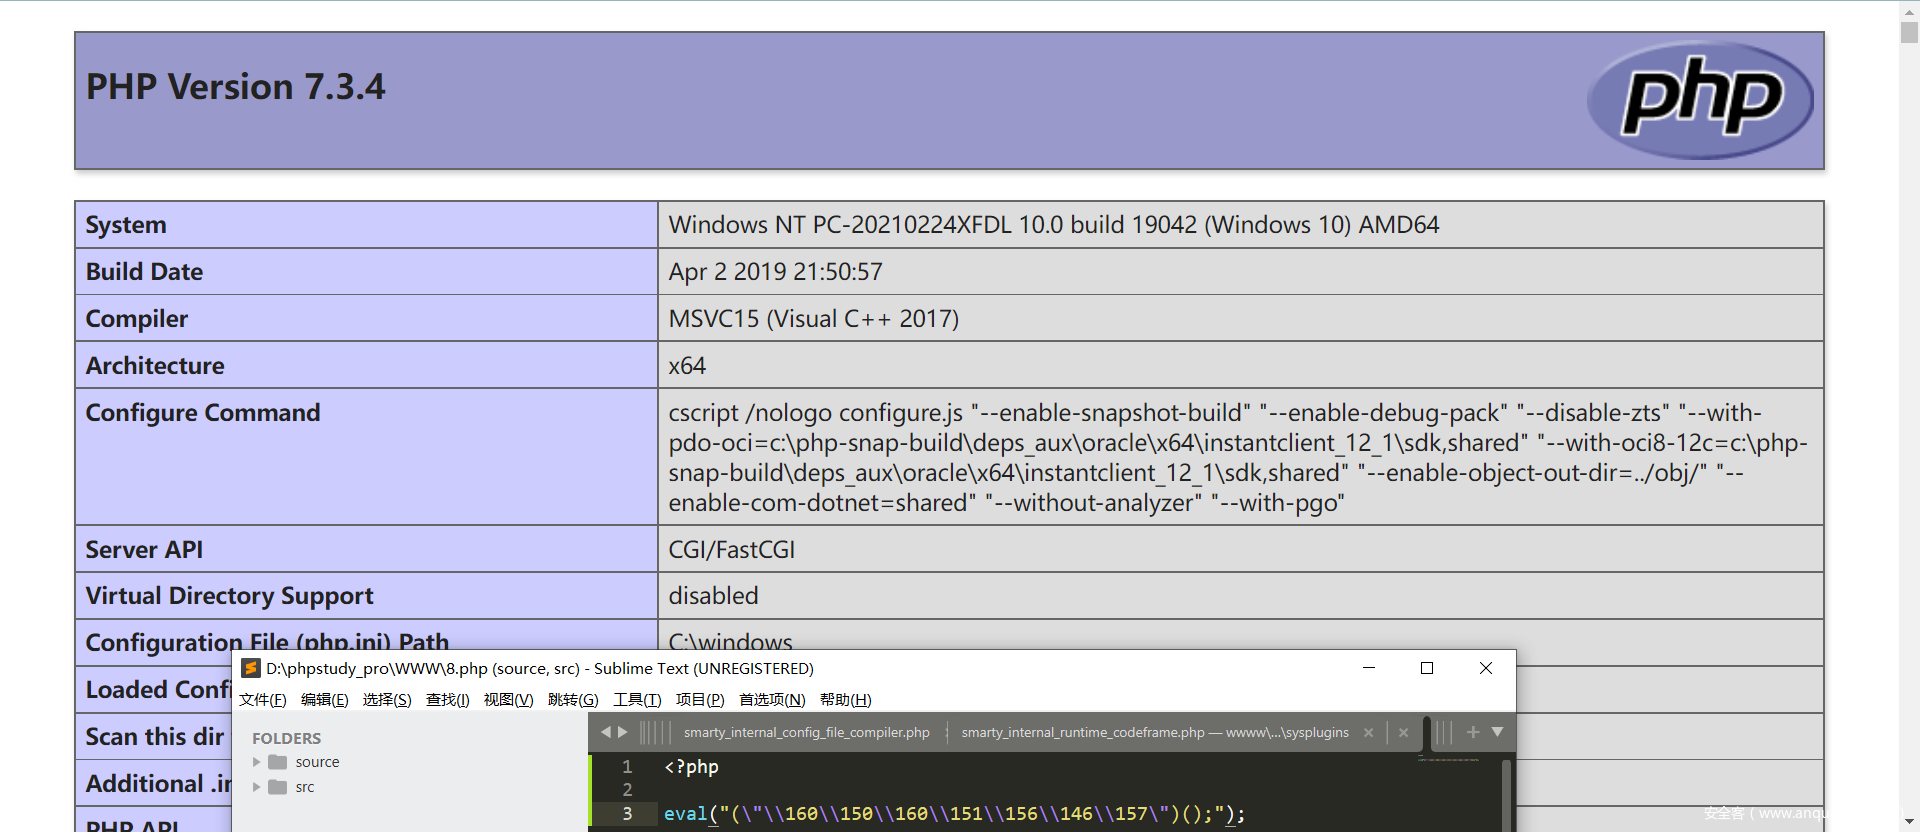Image resolution: width=1920 pixels, height=832 pixels.
Task: Expand the src folder tree
Action: tap(257, 787)
